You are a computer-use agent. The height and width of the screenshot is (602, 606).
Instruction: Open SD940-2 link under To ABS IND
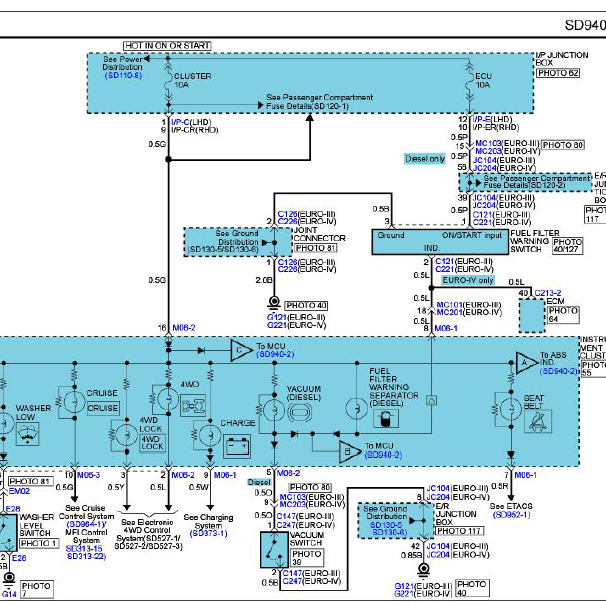(x=558, y=371)
